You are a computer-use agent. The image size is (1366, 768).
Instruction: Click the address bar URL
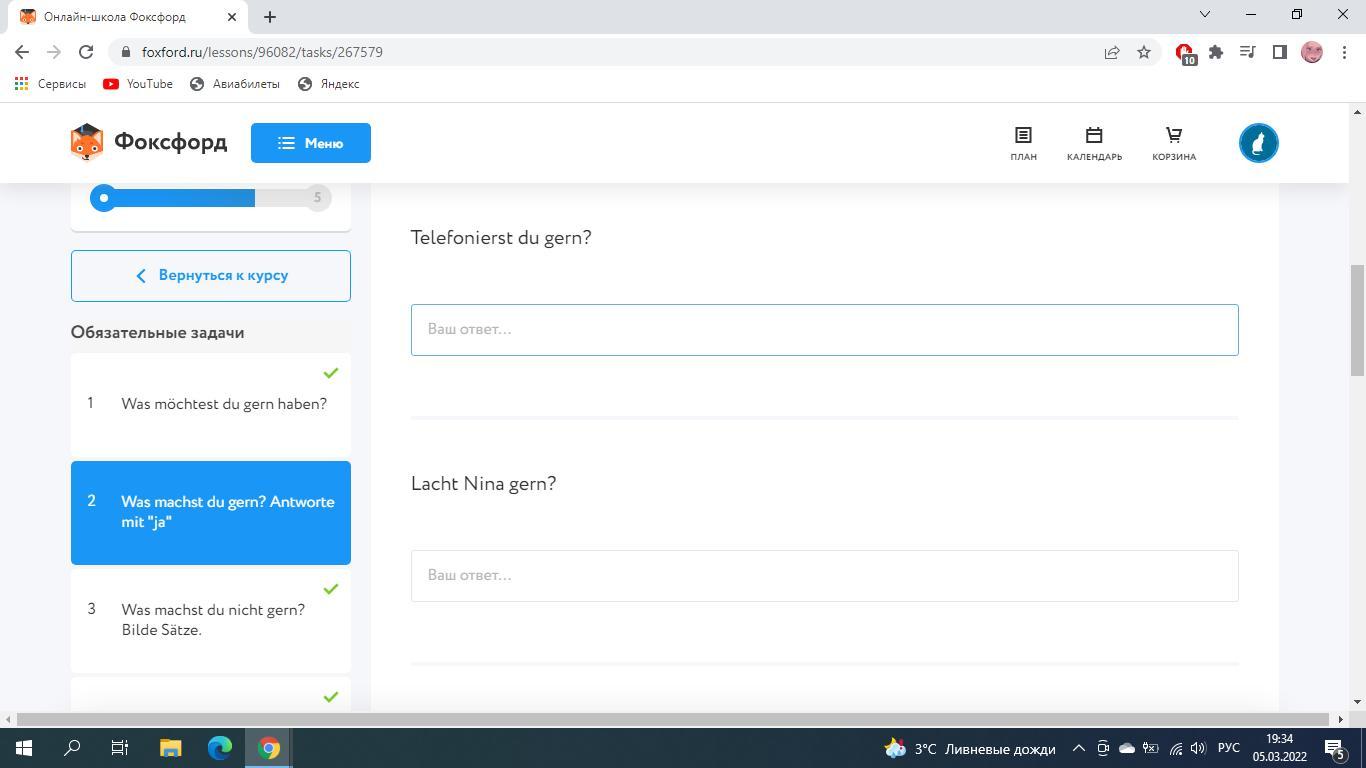point(262,52)
